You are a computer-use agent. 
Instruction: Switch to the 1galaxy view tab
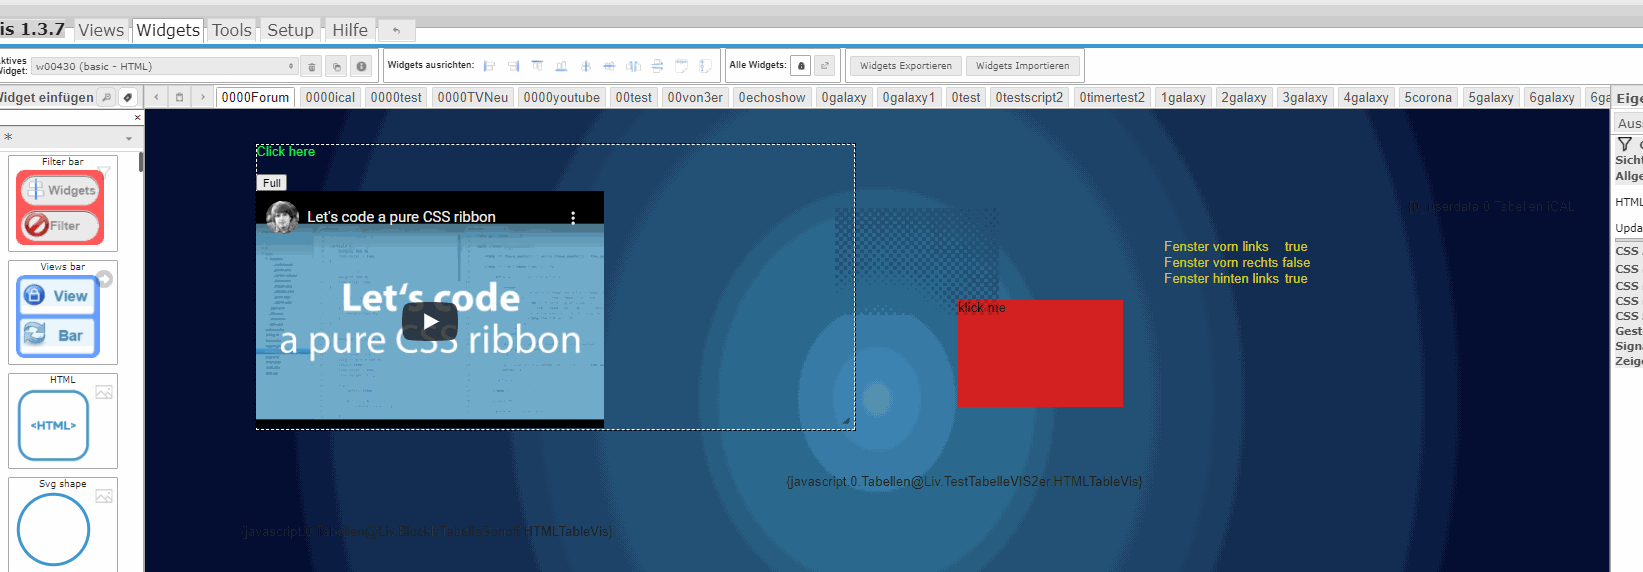(x=1183, y=97)
